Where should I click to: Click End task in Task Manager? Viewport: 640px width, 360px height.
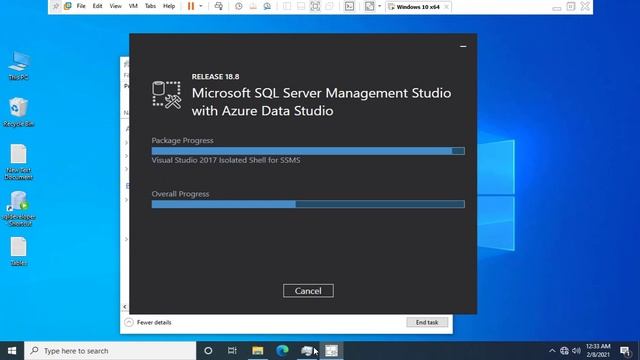pyautogui.click(x=427, y=322)
